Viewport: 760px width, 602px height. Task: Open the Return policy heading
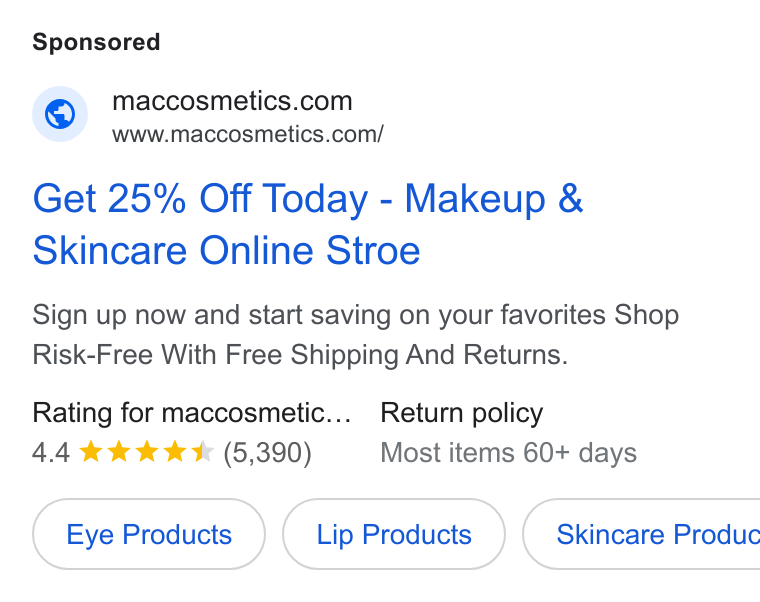pyautogui.click(x=461, y=413)
